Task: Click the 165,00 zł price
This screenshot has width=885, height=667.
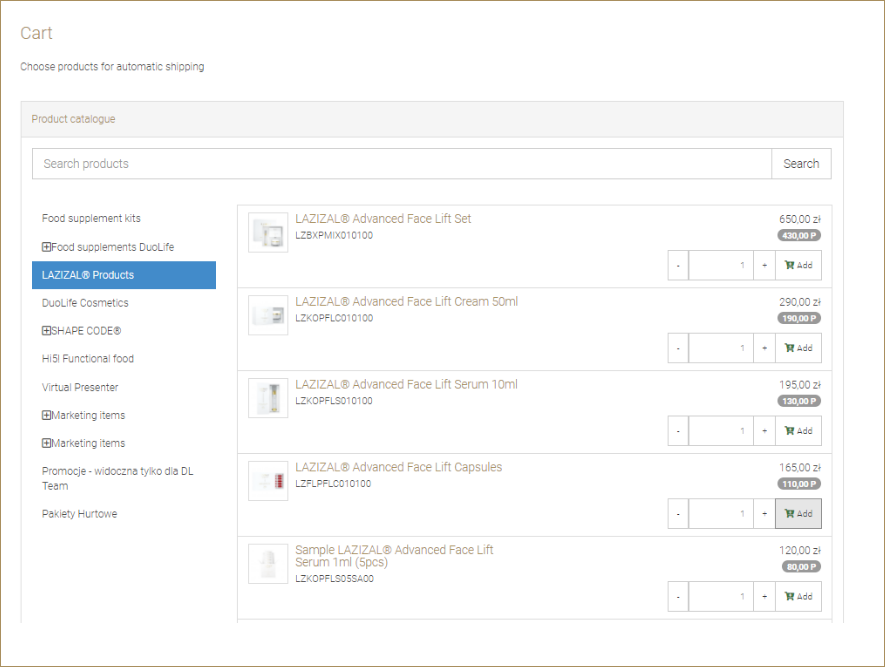Action: point(800,468)
